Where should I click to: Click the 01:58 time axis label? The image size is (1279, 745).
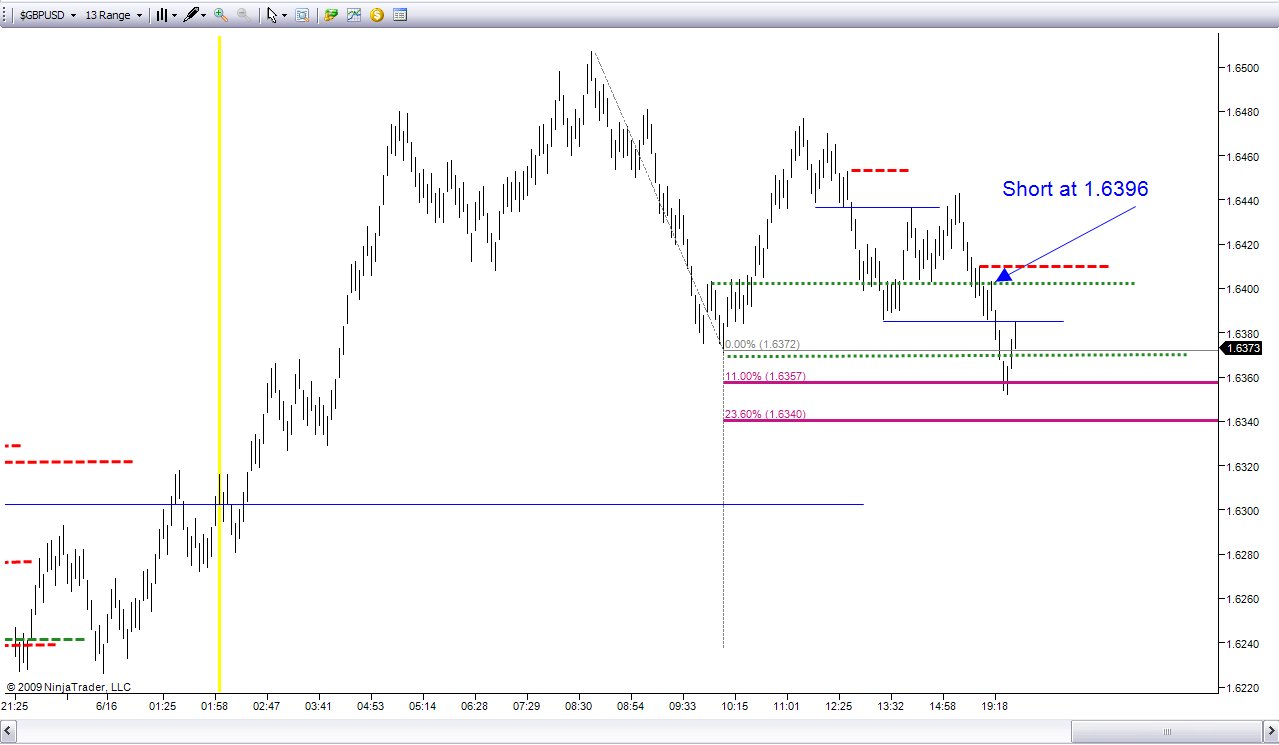pos(214,706)
